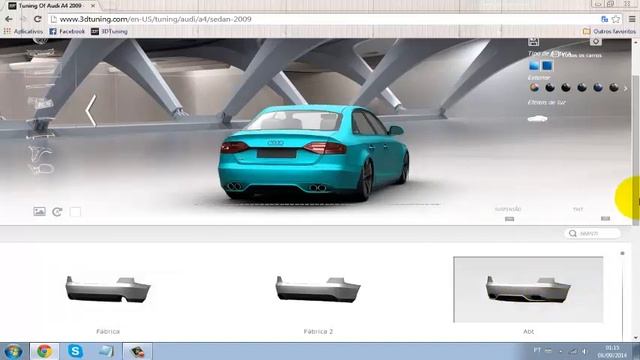The height and width of the screenshot is (360, 640).
Task: Adjust the Tint slider handle
Action: coord(605,218)
